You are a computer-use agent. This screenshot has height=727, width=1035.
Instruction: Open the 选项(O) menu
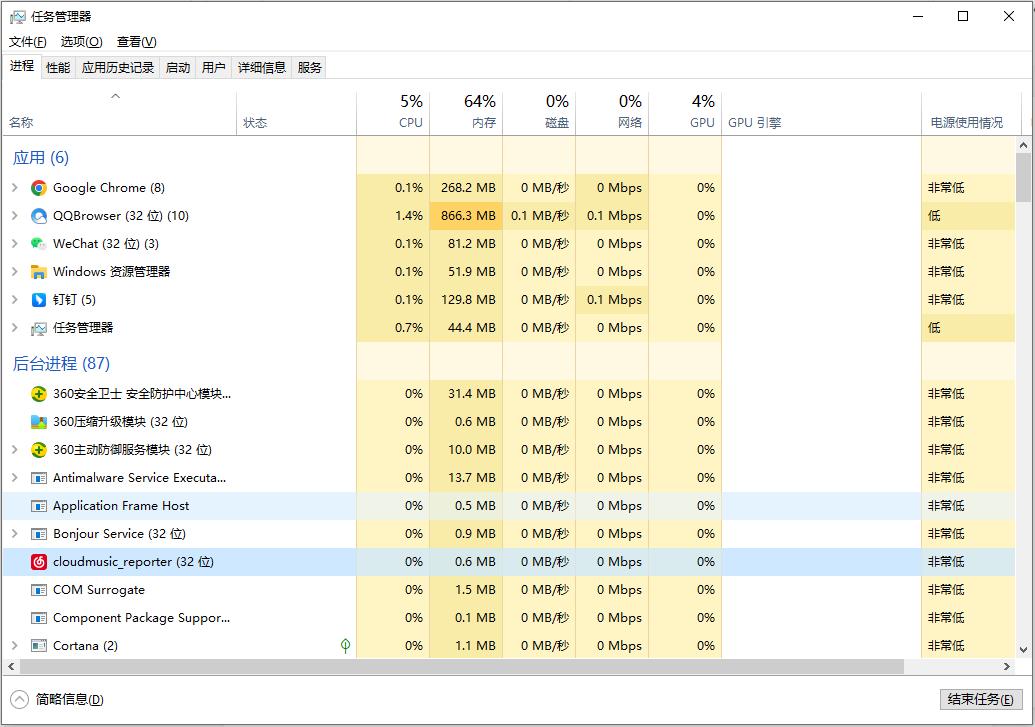[81, 42]
